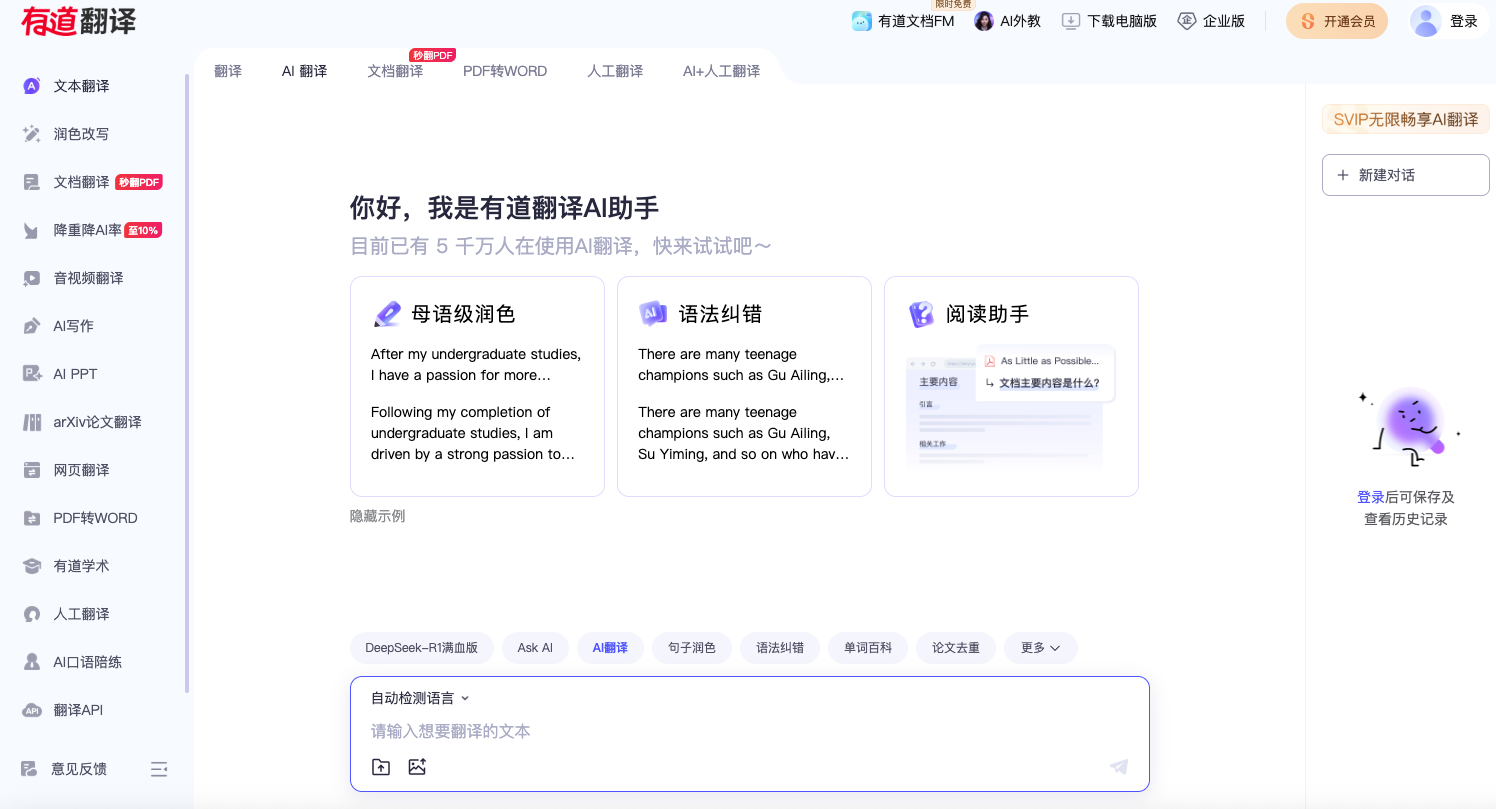Click 登录 in the top right
Screen dimensions: 1496x809
[x=1464, y=21]
